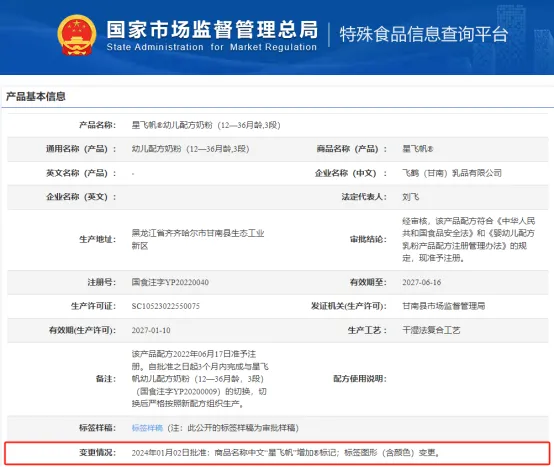Click the production process 干湿法复合工艺
Image resolution: width=554 pixels, height=467 pixels.
[x=431, y=330]
